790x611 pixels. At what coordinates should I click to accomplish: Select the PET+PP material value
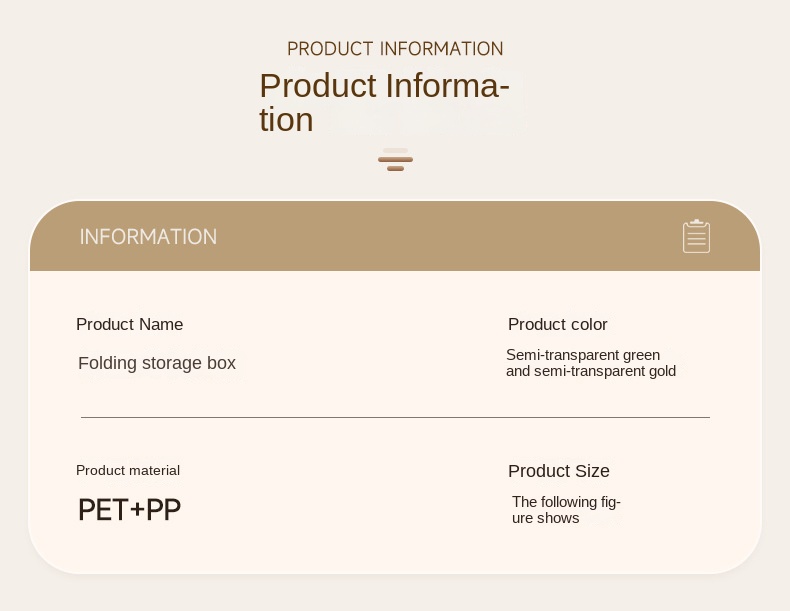[129, 509]
